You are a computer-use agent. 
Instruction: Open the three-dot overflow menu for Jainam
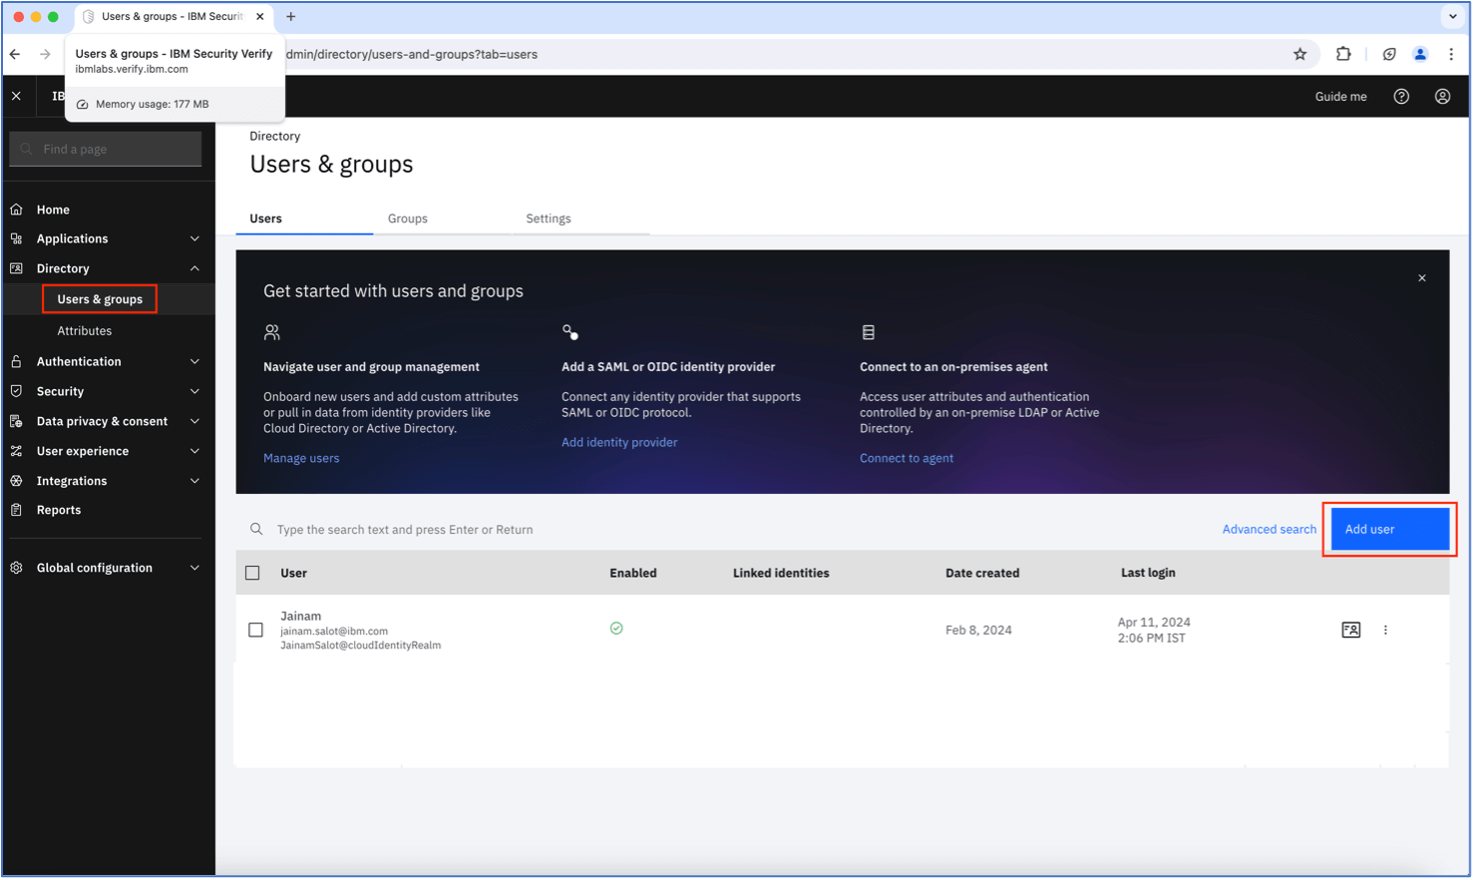pos(1385,630)
